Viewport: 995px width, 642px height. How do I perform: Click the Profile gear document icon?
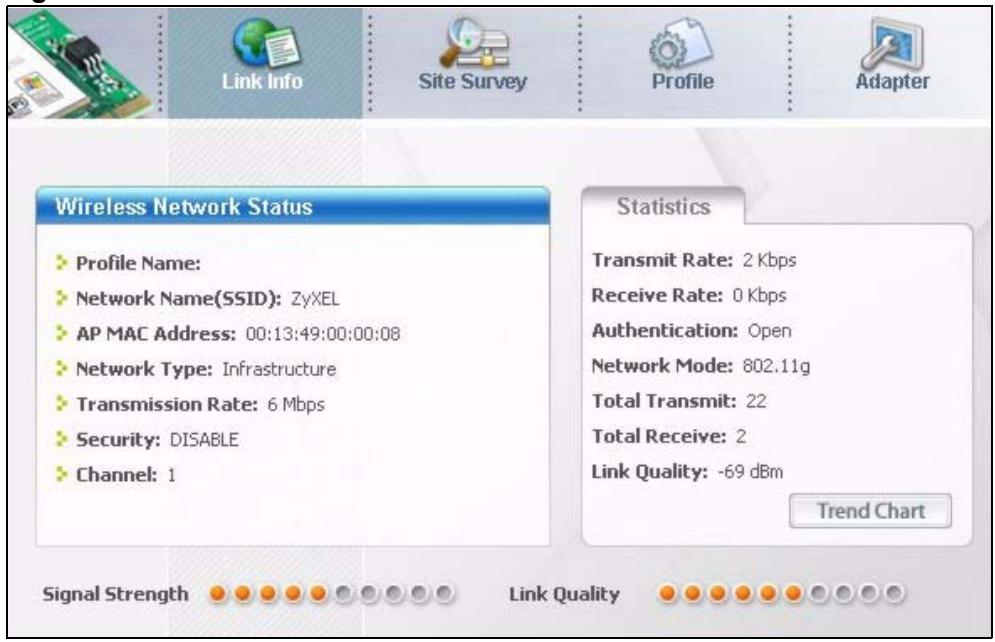click(x=681, y=43)
